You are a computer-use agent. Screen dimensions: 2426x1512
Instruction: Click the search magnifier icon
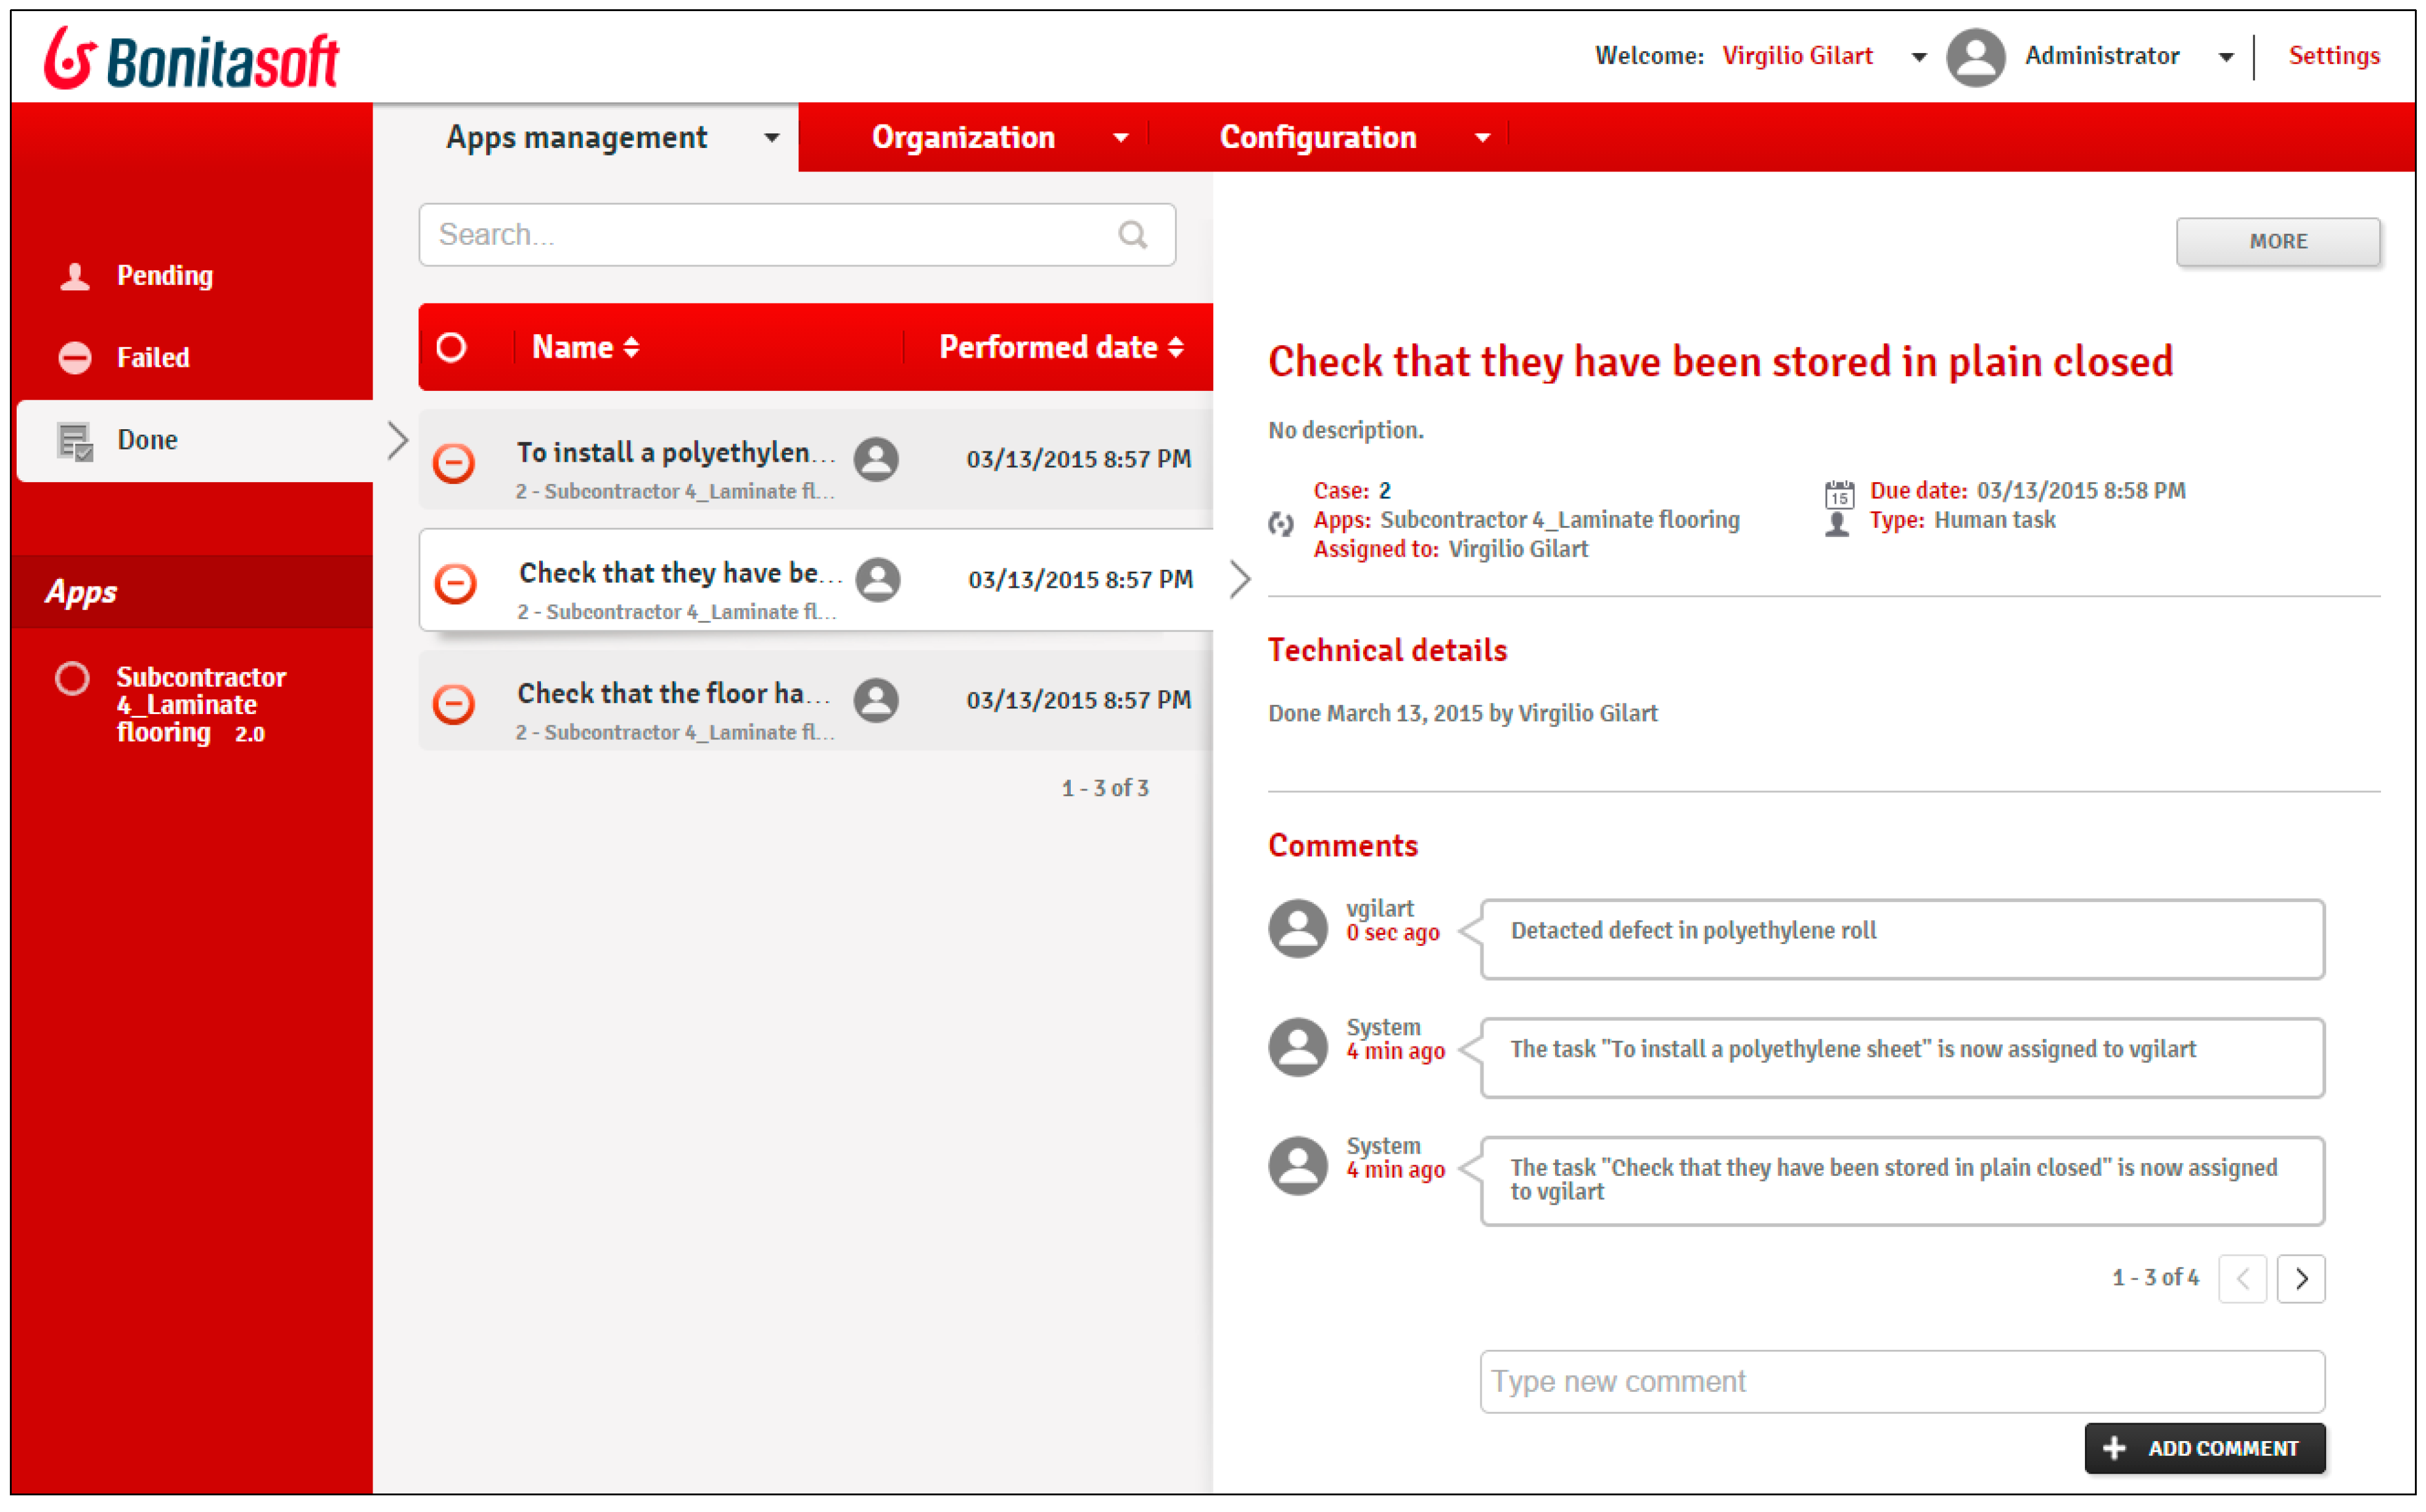coord(1132,235)
